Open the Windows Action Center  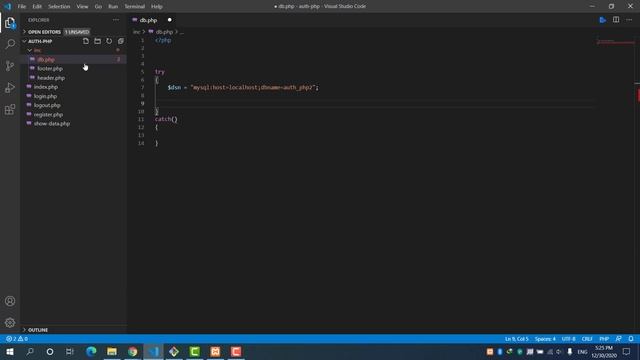point(627,351)
